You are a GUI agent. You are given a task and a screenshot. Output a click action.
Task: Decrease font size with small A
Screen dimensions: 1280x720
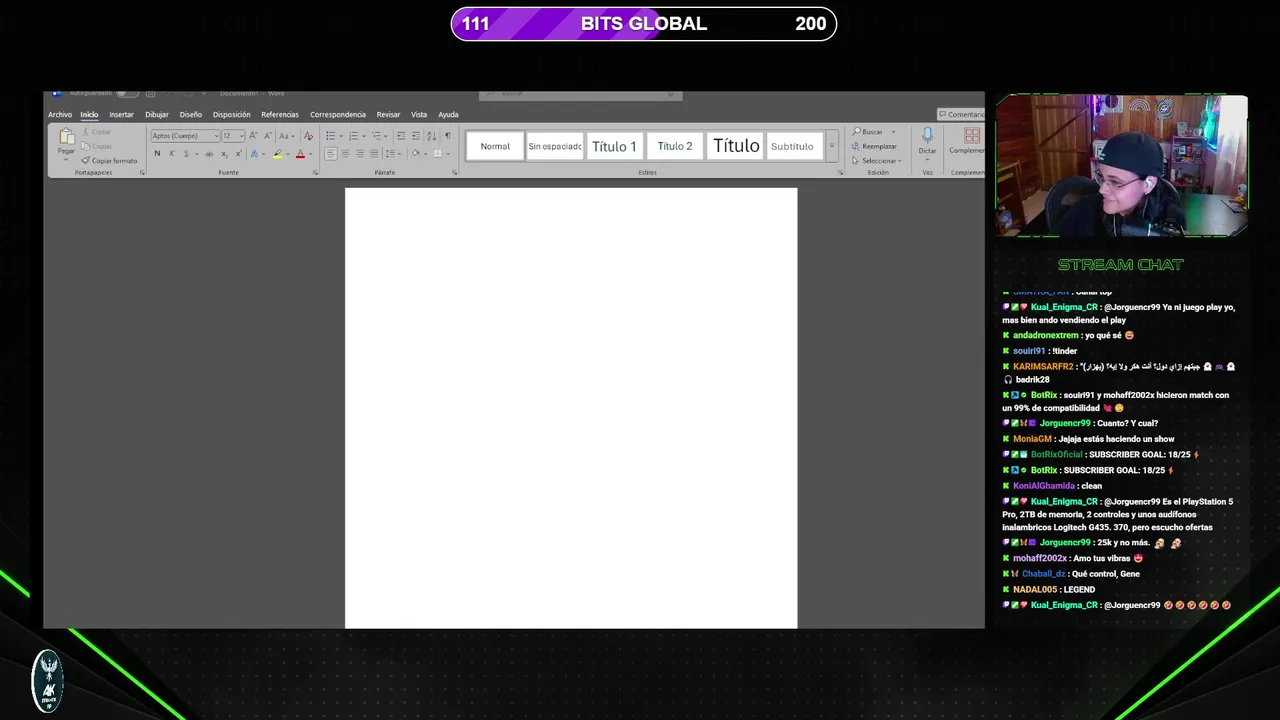tap(268, 135)
